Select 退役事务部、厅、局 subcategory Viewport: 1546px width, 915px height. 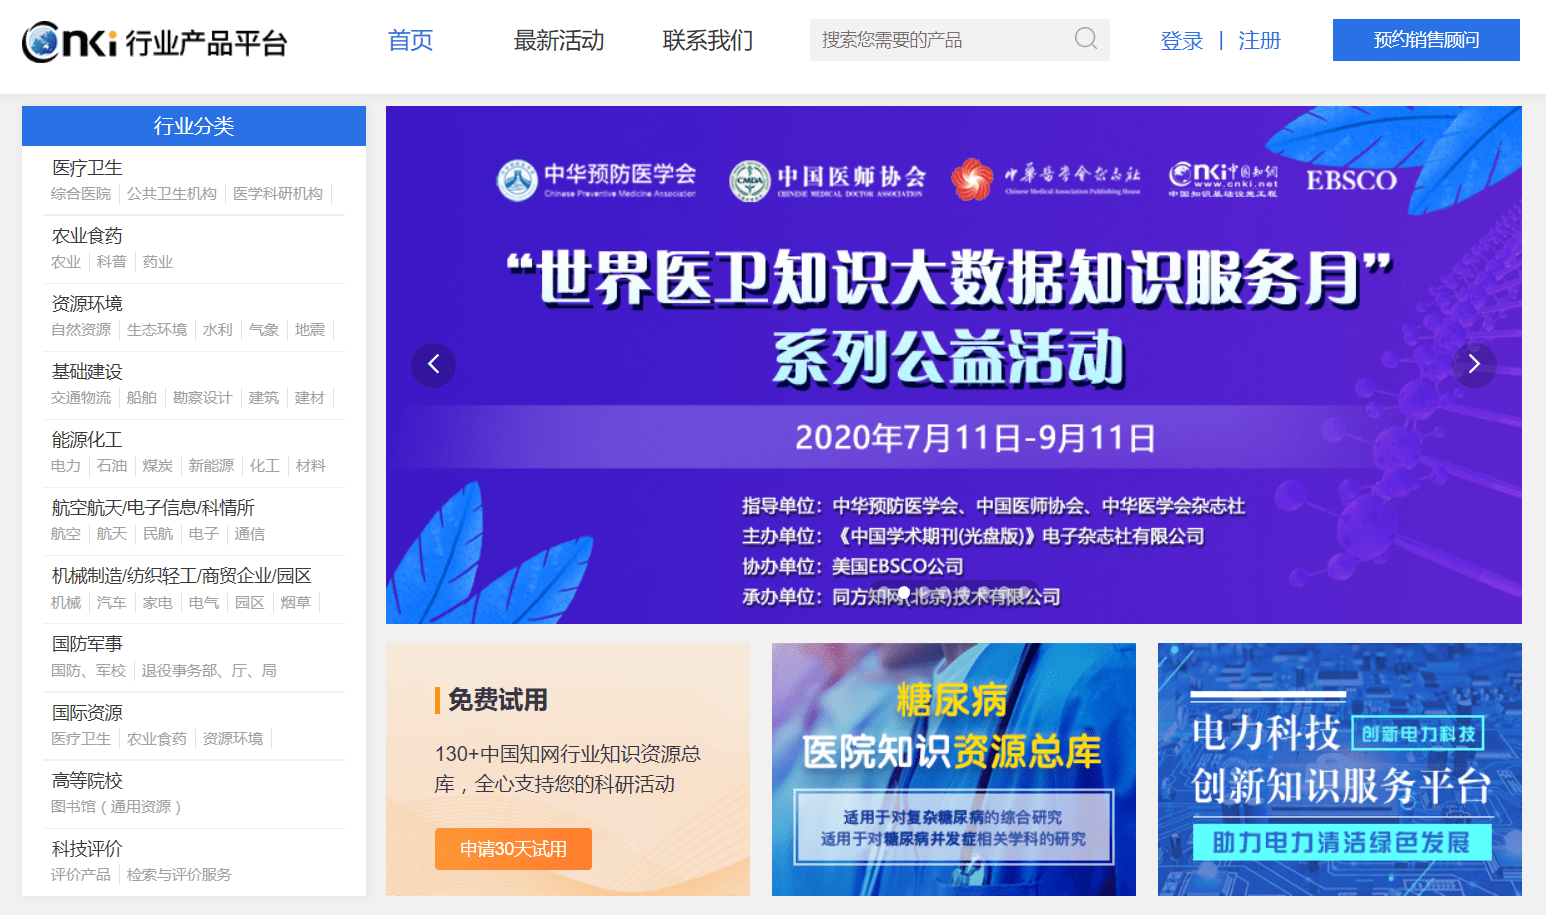coord(209,671)
